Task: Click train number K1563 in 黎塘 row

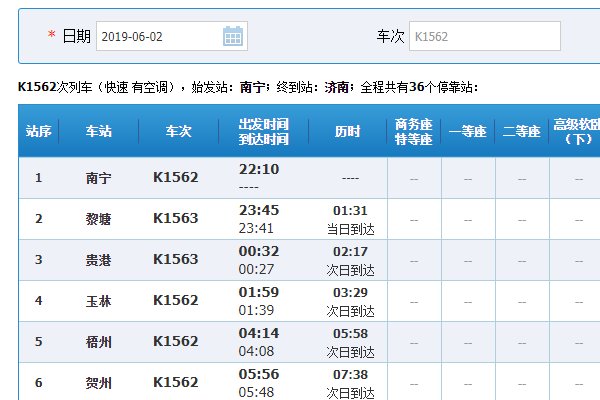Action: pyautogui.click(x=176, y=218)
